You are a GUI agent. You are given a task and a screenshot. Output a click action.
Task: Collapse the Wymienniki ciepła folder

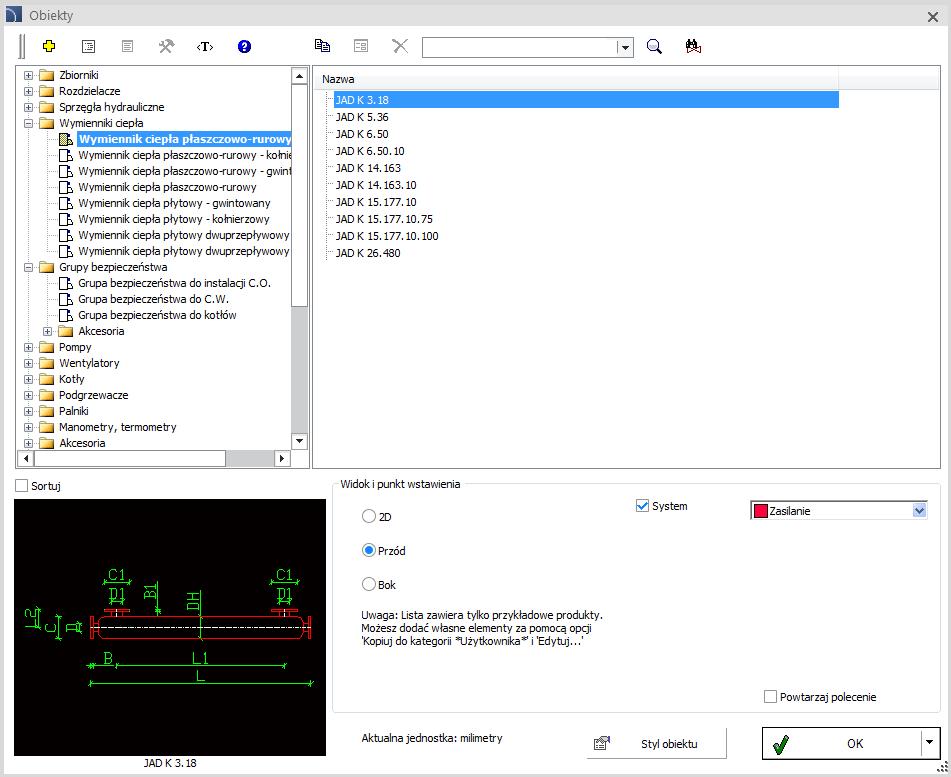click(29, 123)
